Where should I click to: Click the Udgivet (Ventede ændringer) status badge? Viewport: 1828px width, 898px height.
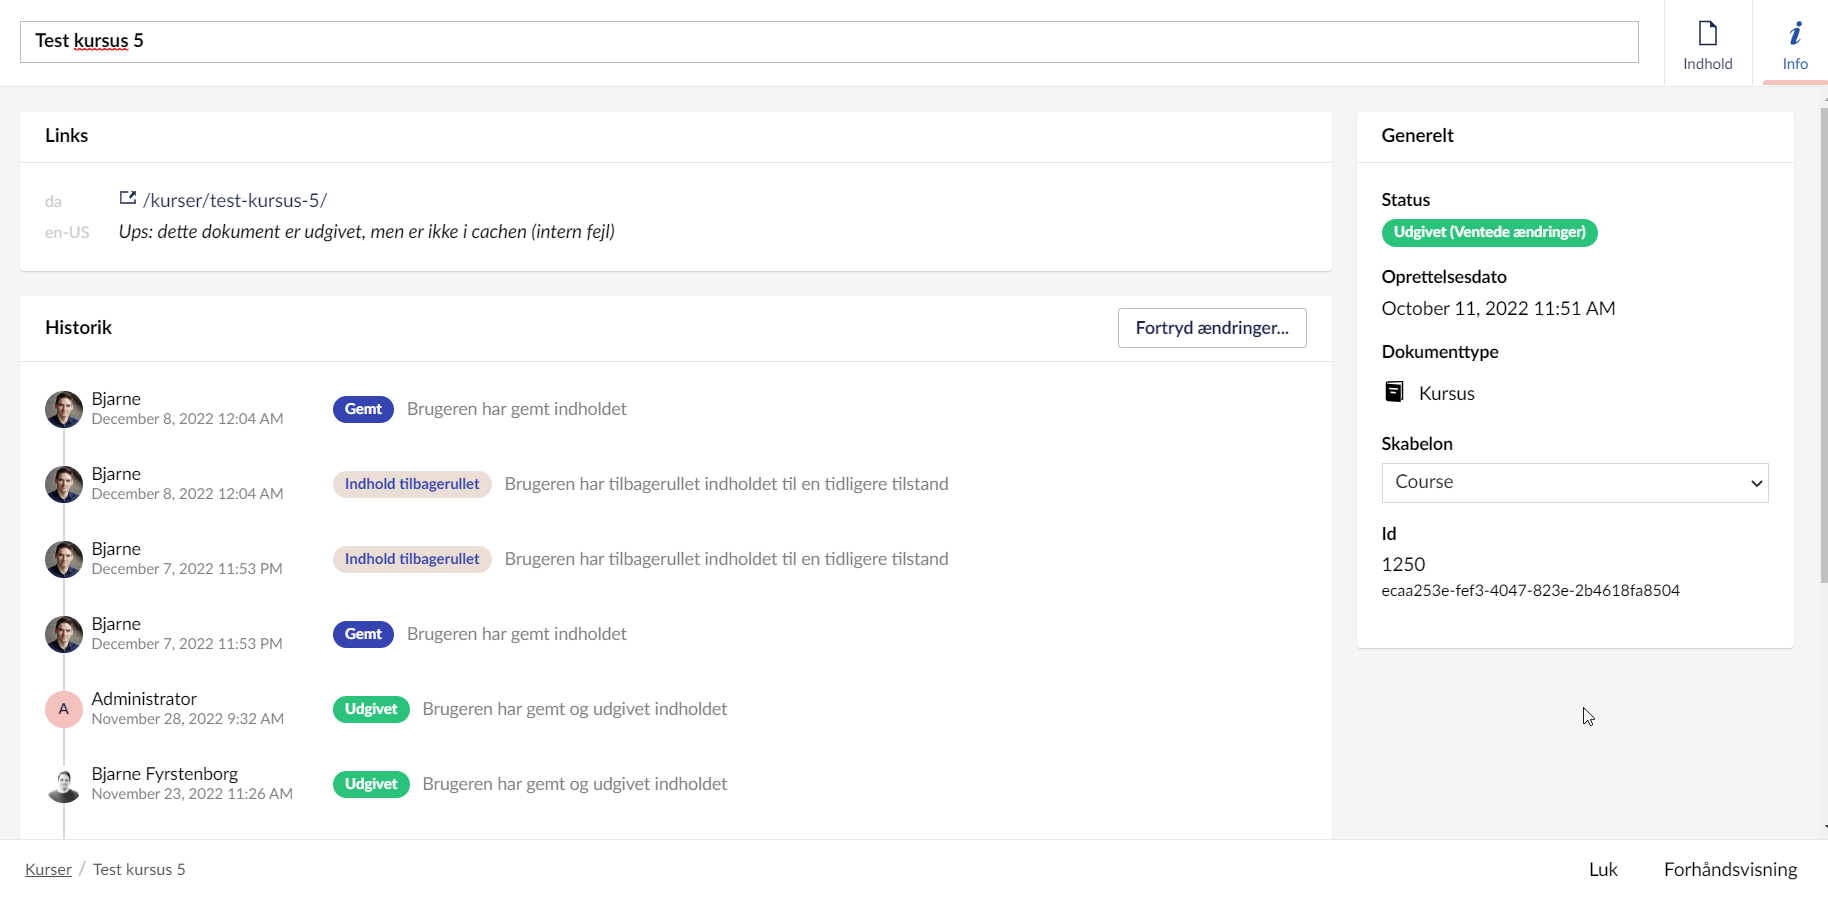click(x=1489, y=232)
